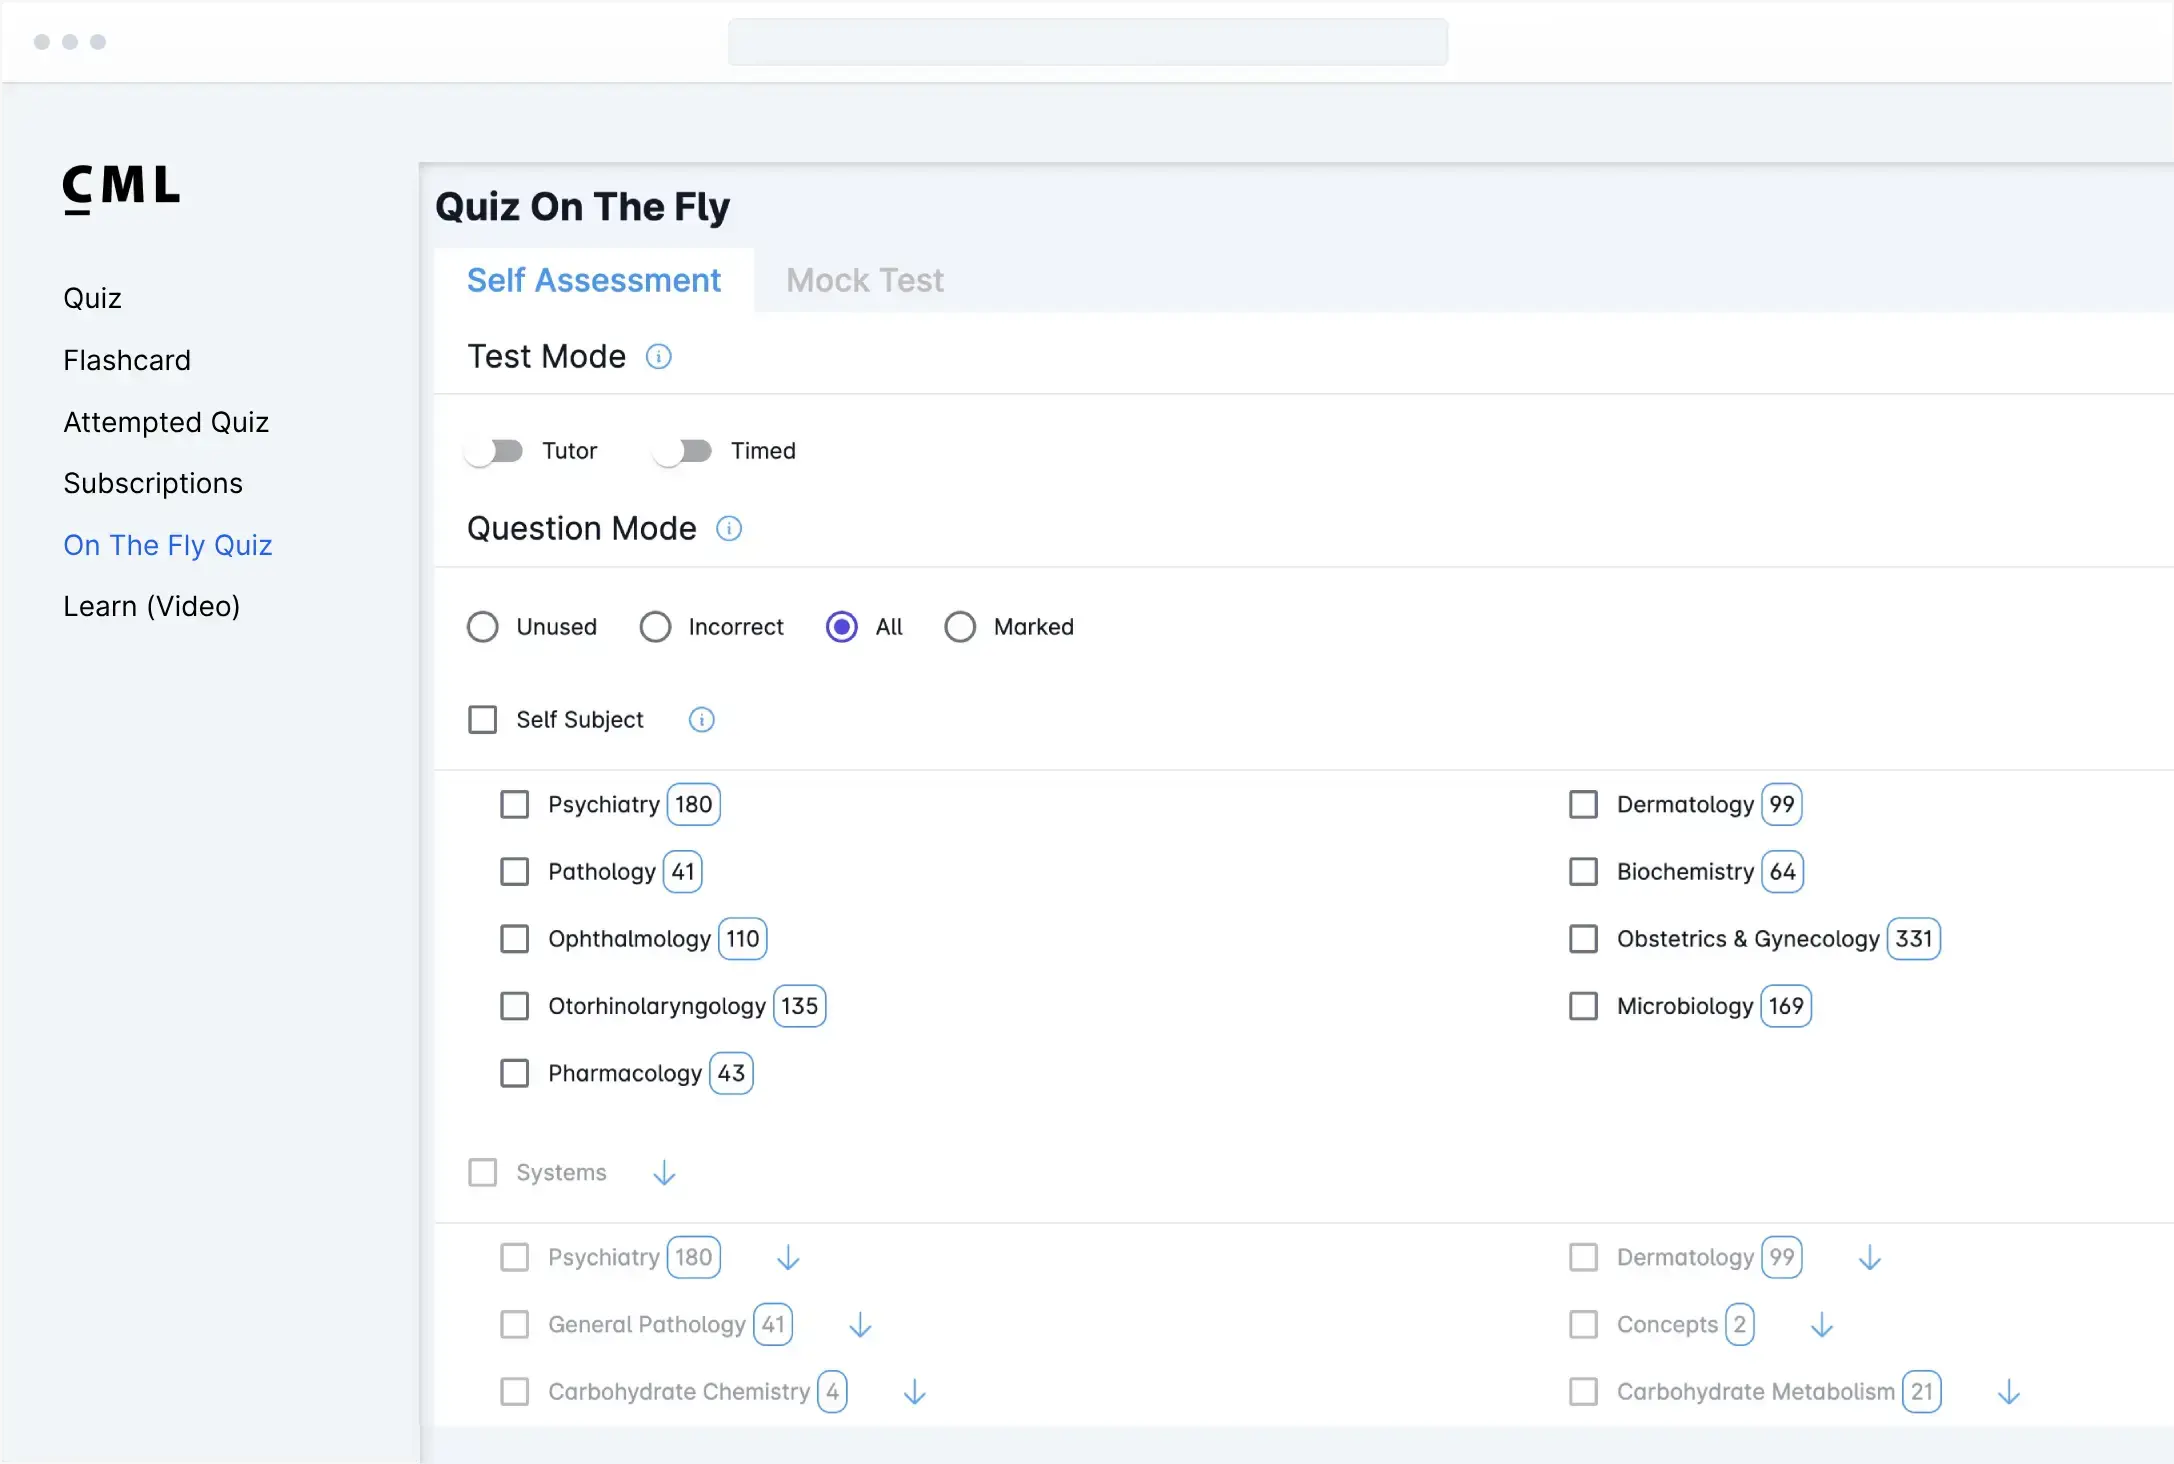
Task: Switch to the Mock Test tab
Action: click(864, 281)
